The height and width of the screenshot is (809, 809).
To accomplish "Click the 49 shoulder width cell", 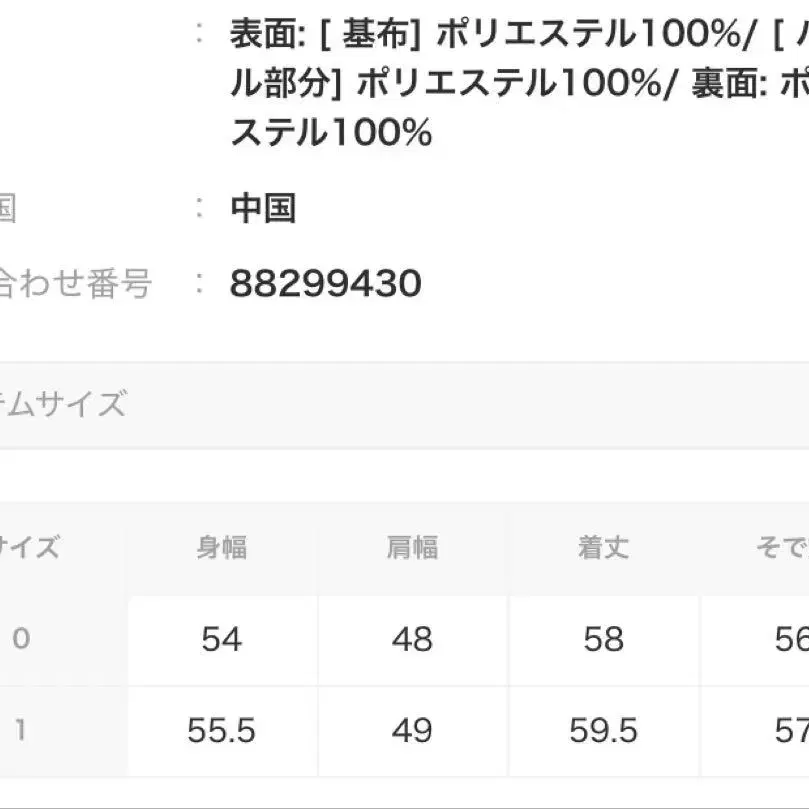I will pos(412,731).
